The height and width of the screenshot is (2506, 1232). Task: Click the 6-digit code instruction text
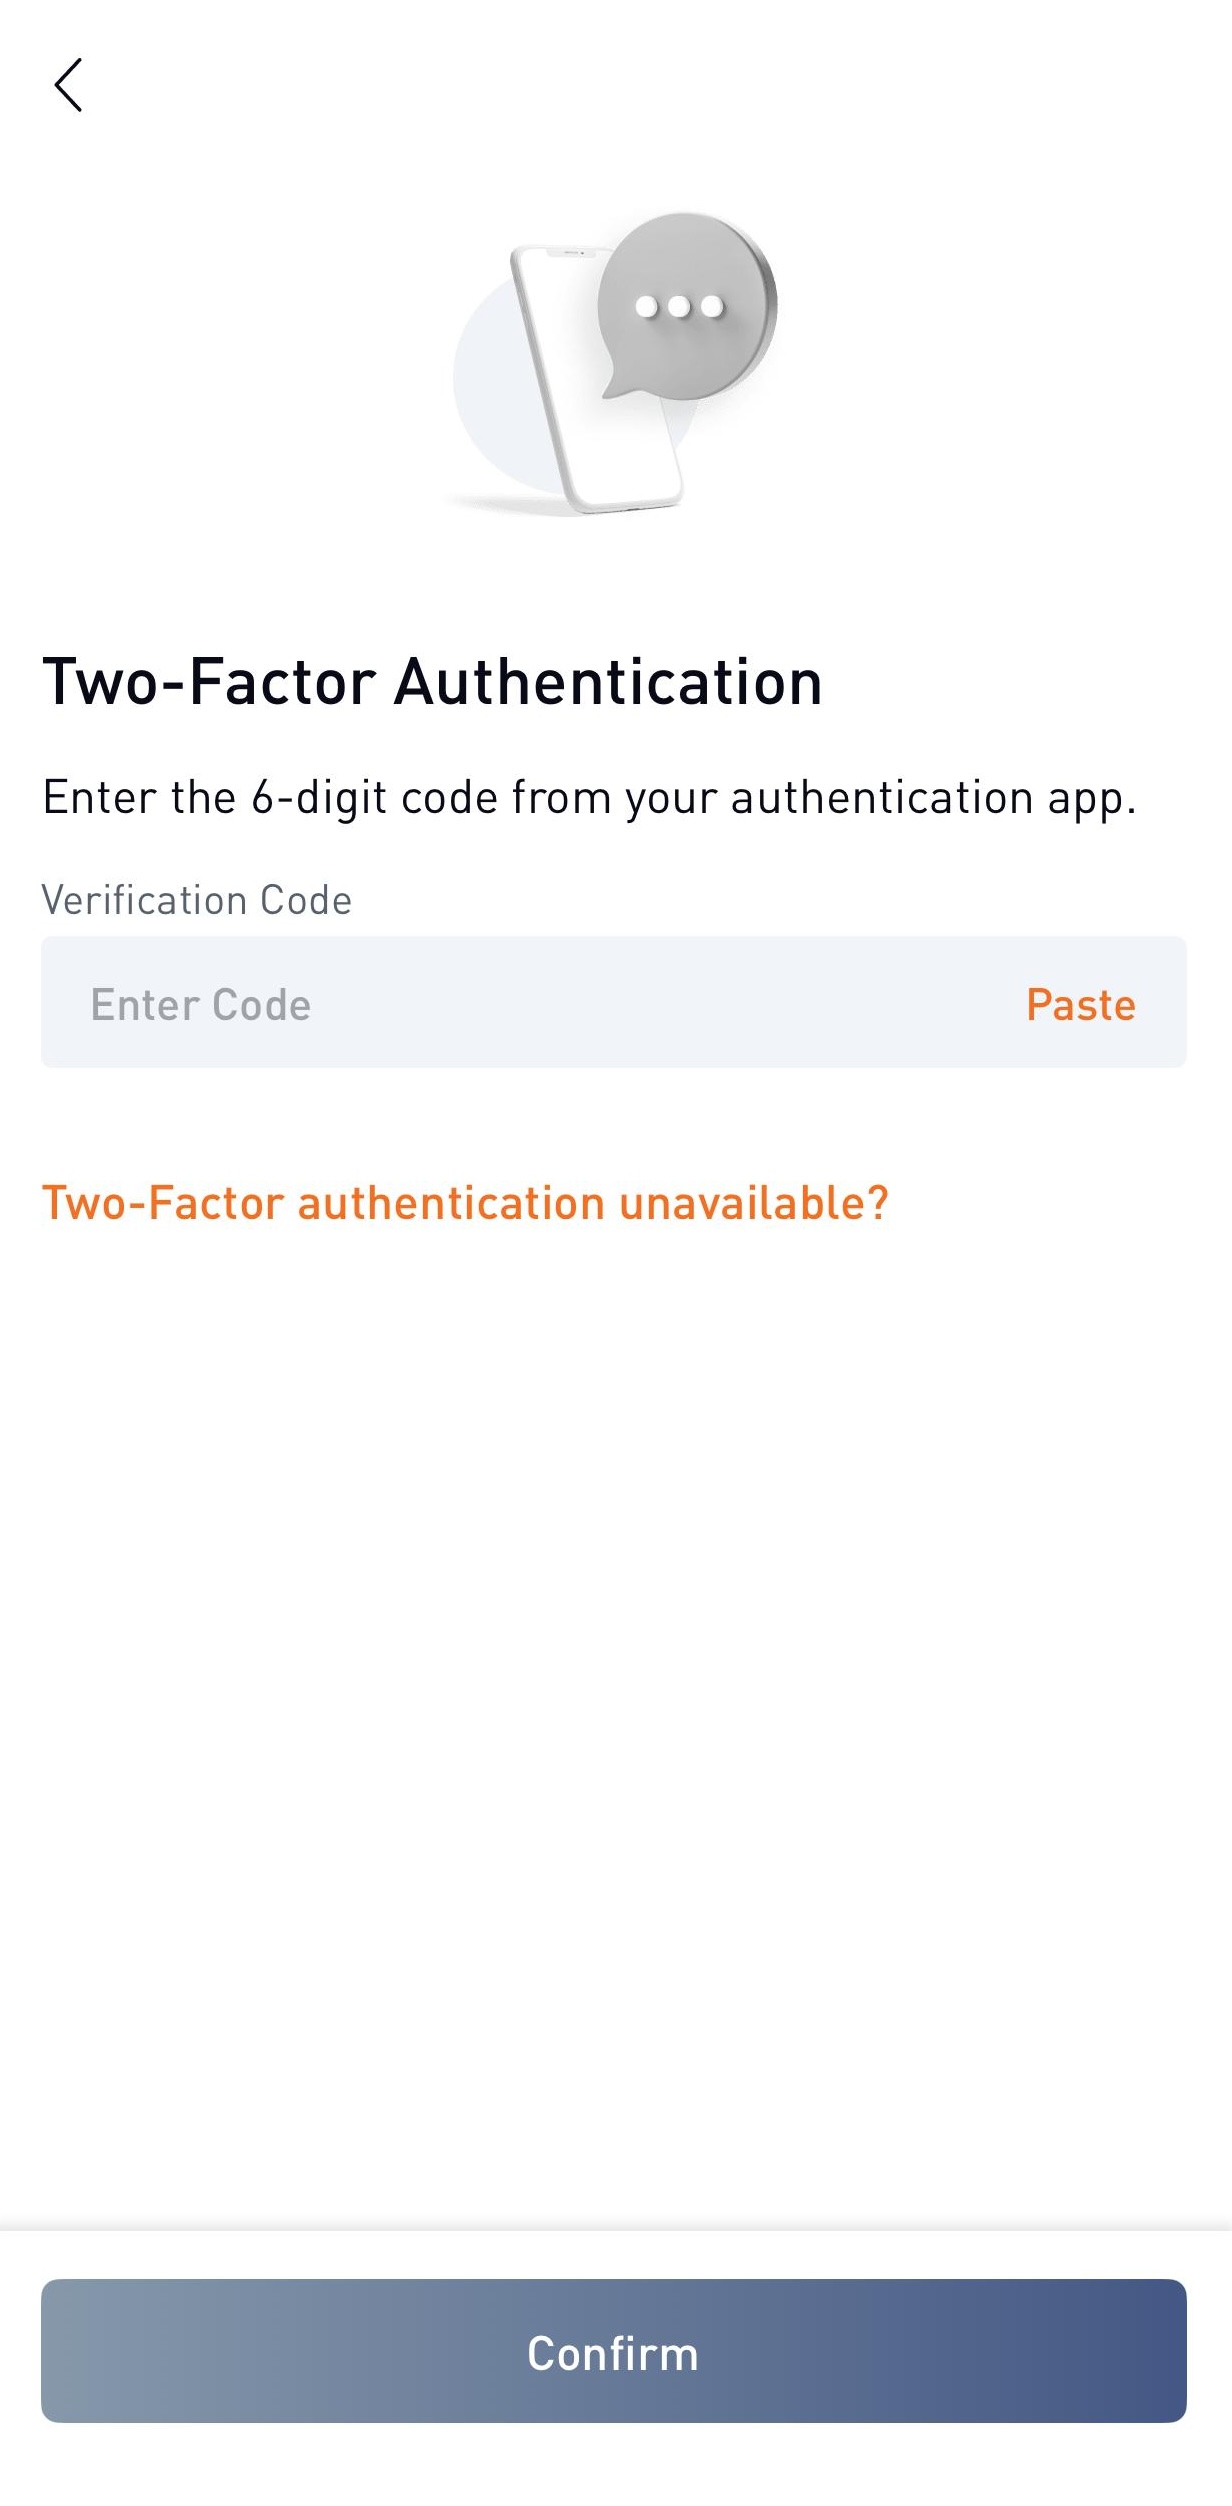[589, 798]
